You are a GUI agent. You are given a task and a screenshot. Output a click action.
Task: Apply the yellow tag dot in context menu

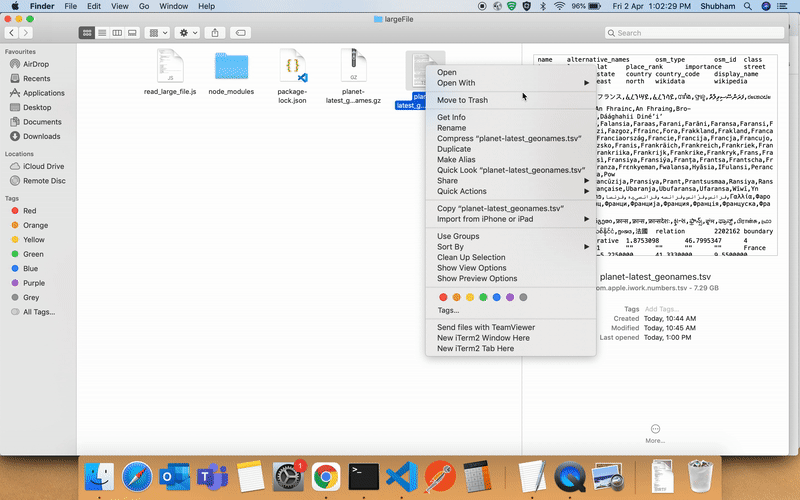tap(470, 297)
